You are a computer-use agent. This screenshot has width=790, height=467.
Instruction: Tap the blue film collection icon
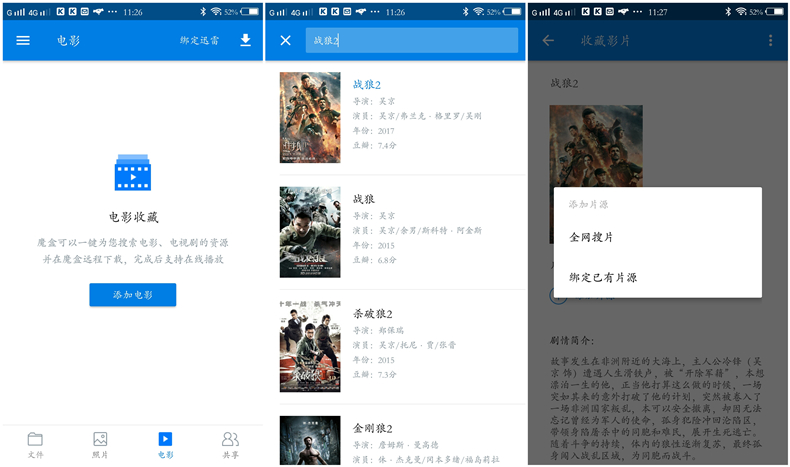tap(133, 172)
